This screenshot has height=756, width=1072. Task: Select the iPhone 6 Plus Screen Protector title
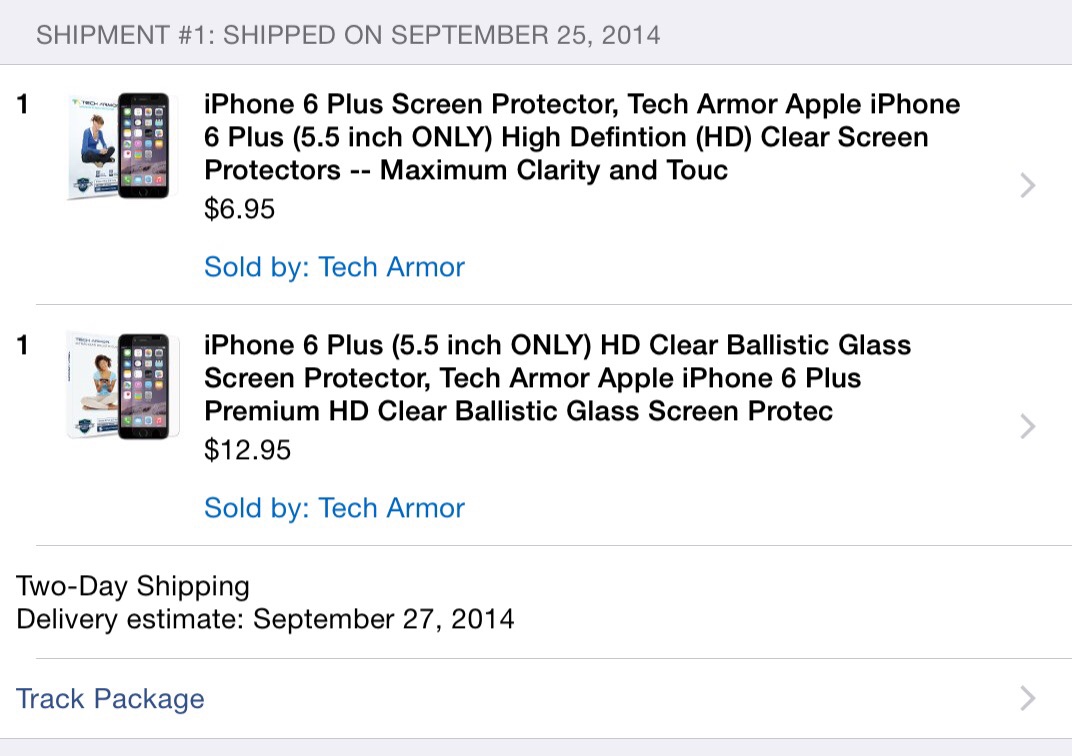click(580, 137)
